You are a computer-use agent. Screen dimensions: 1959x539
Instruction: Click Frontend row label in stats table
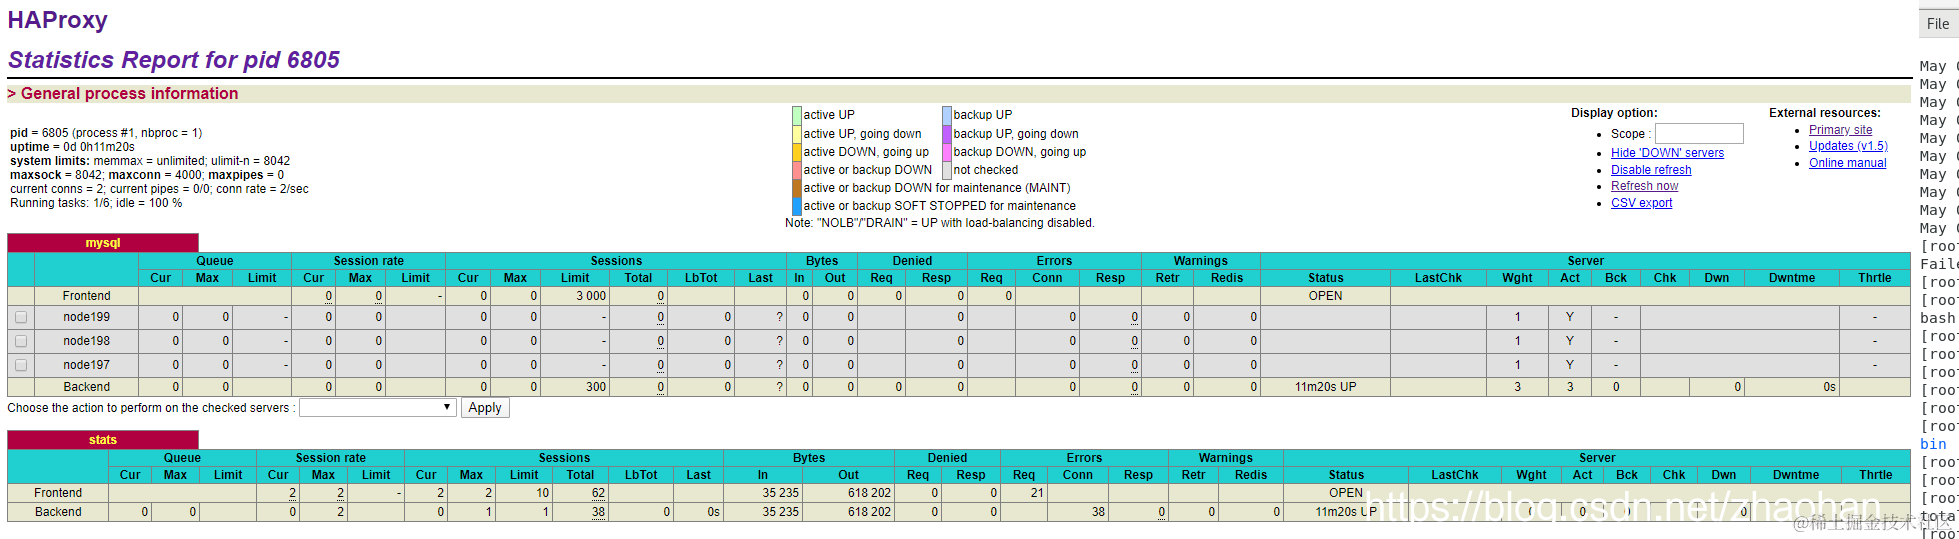[x=58, y=493]
